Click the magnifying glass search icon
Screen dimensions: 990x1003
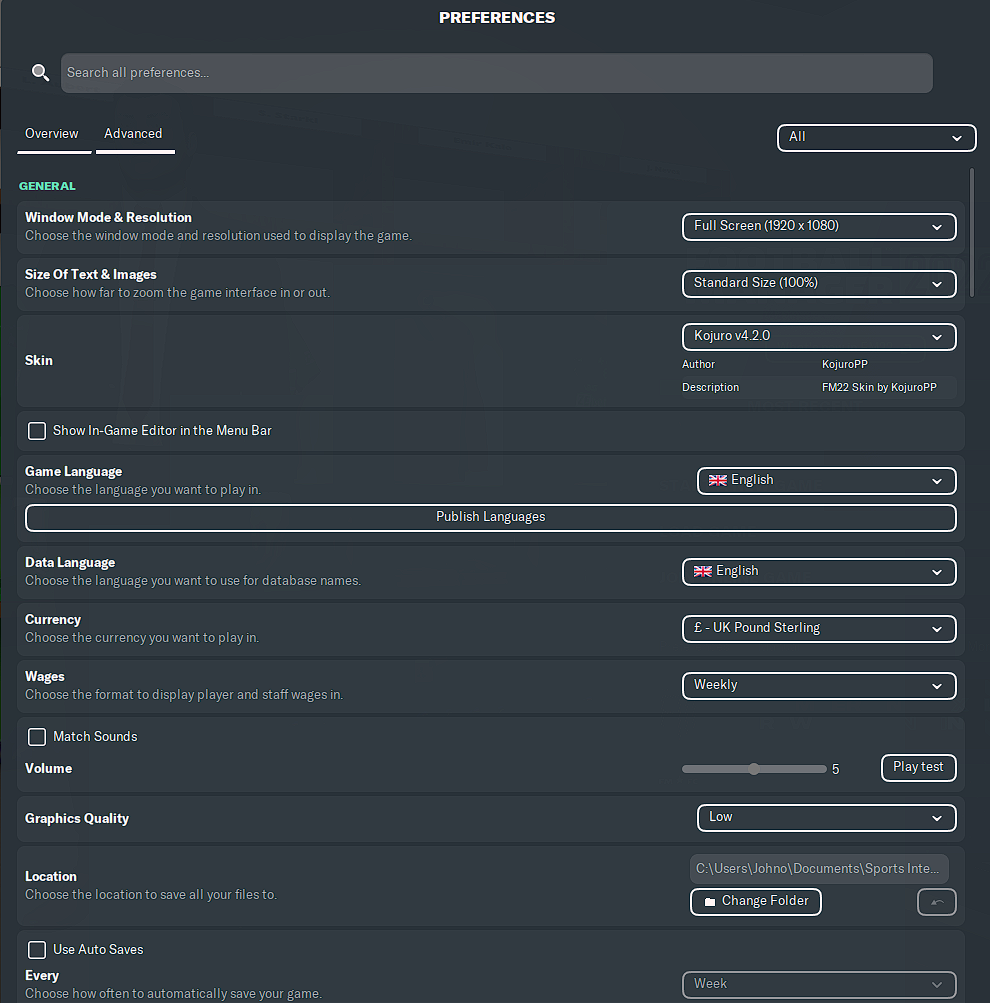[40, 72]
